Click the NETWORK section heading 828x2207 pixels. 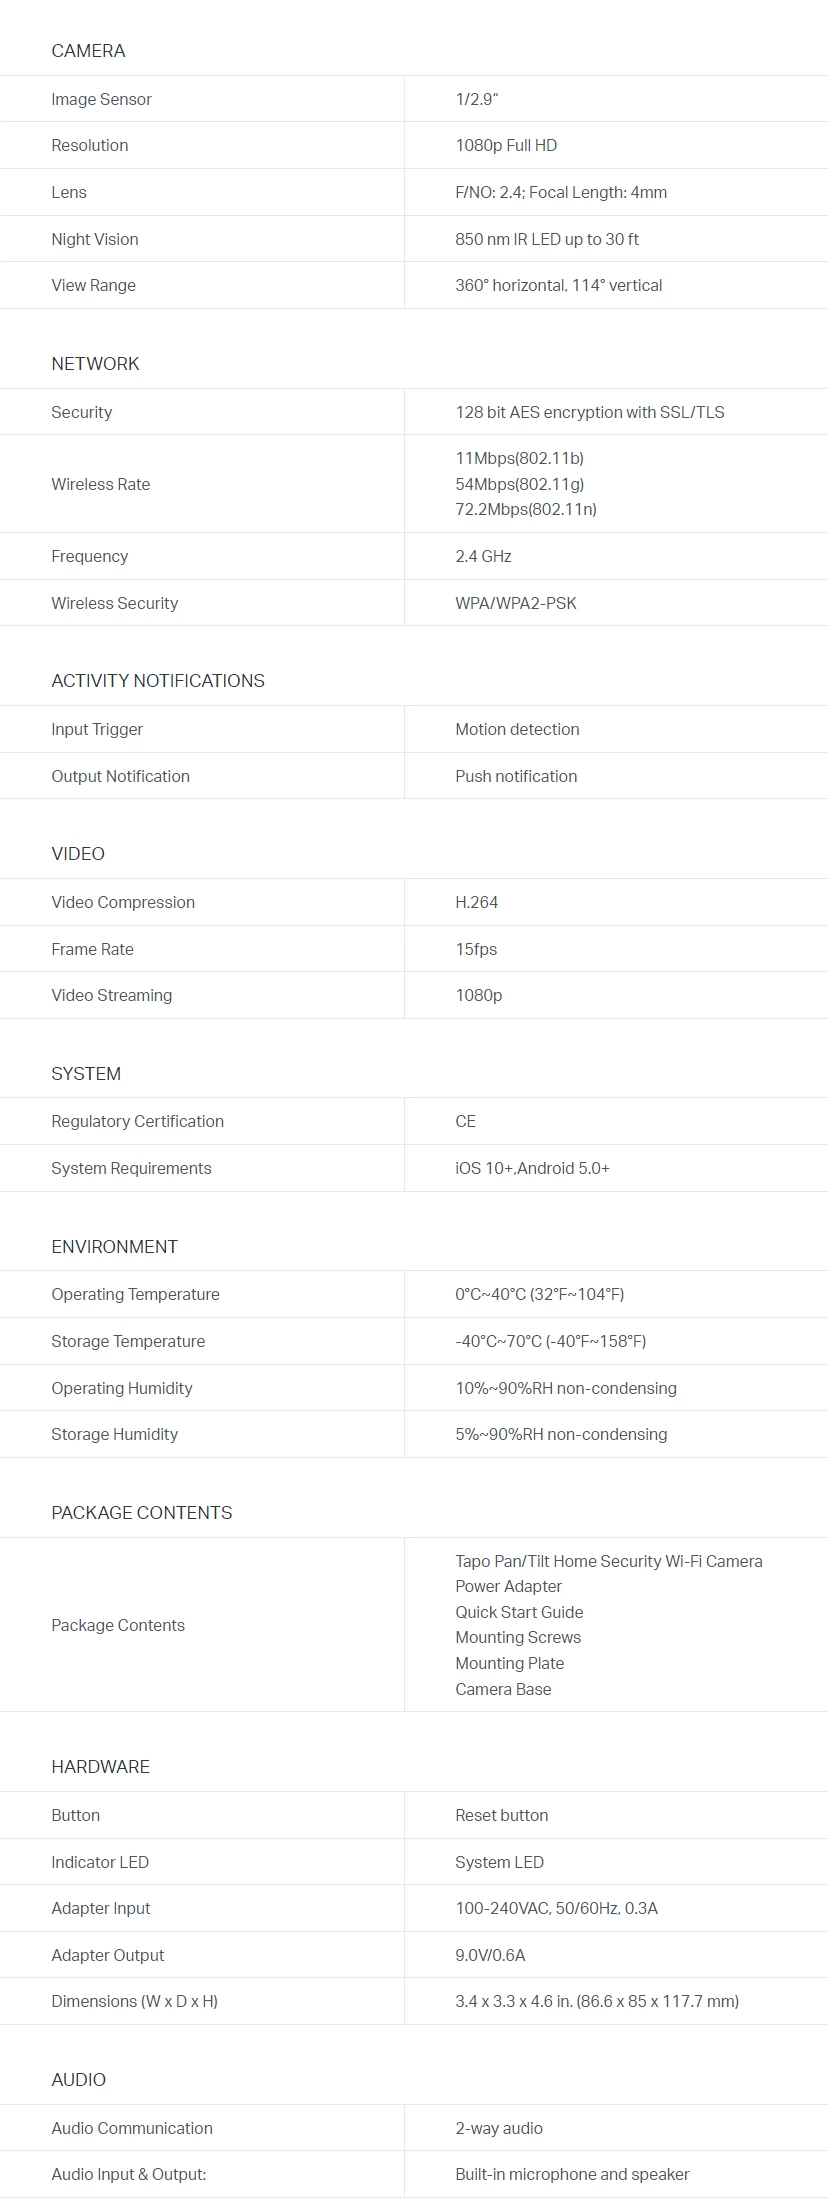(95, 364)
